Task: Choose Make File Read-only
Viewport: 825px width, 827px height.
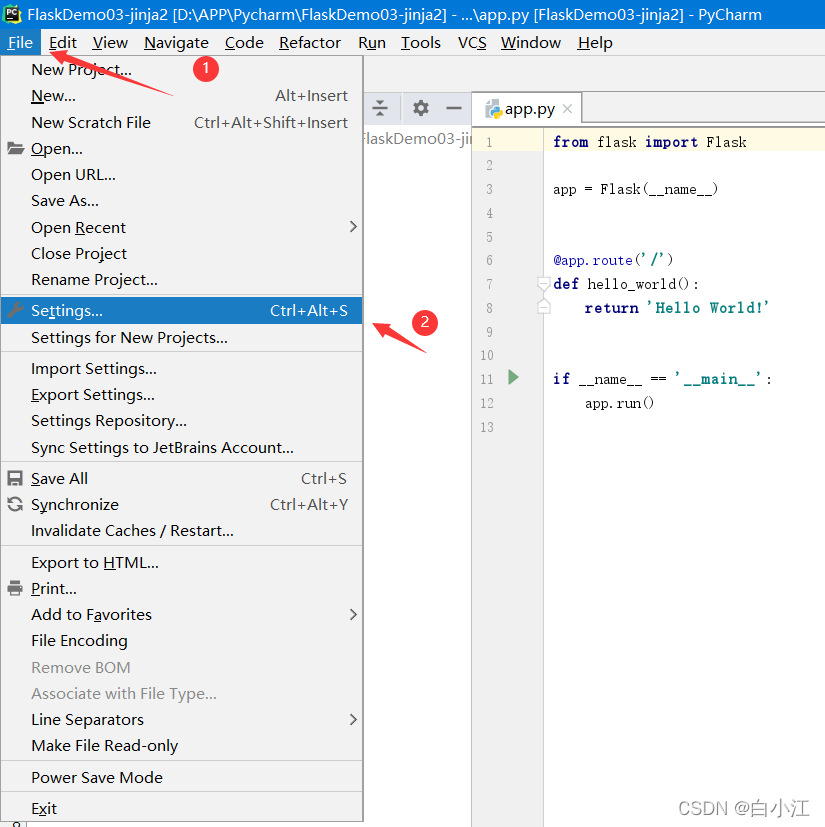Action: tap(181, 746)
